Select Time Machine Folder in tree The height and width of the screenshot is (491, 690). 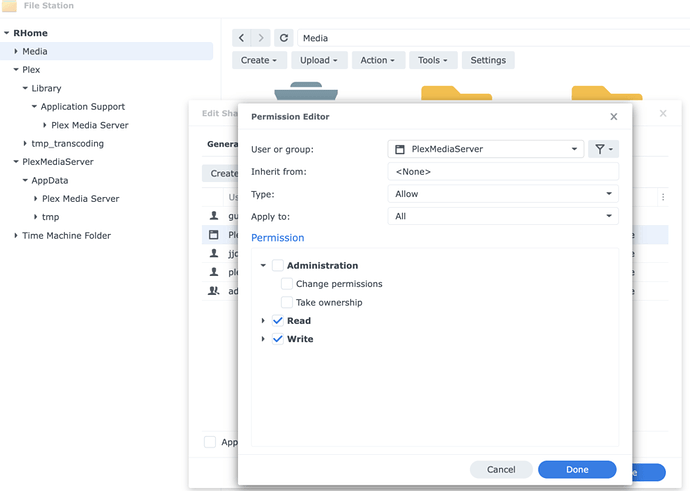66,235
